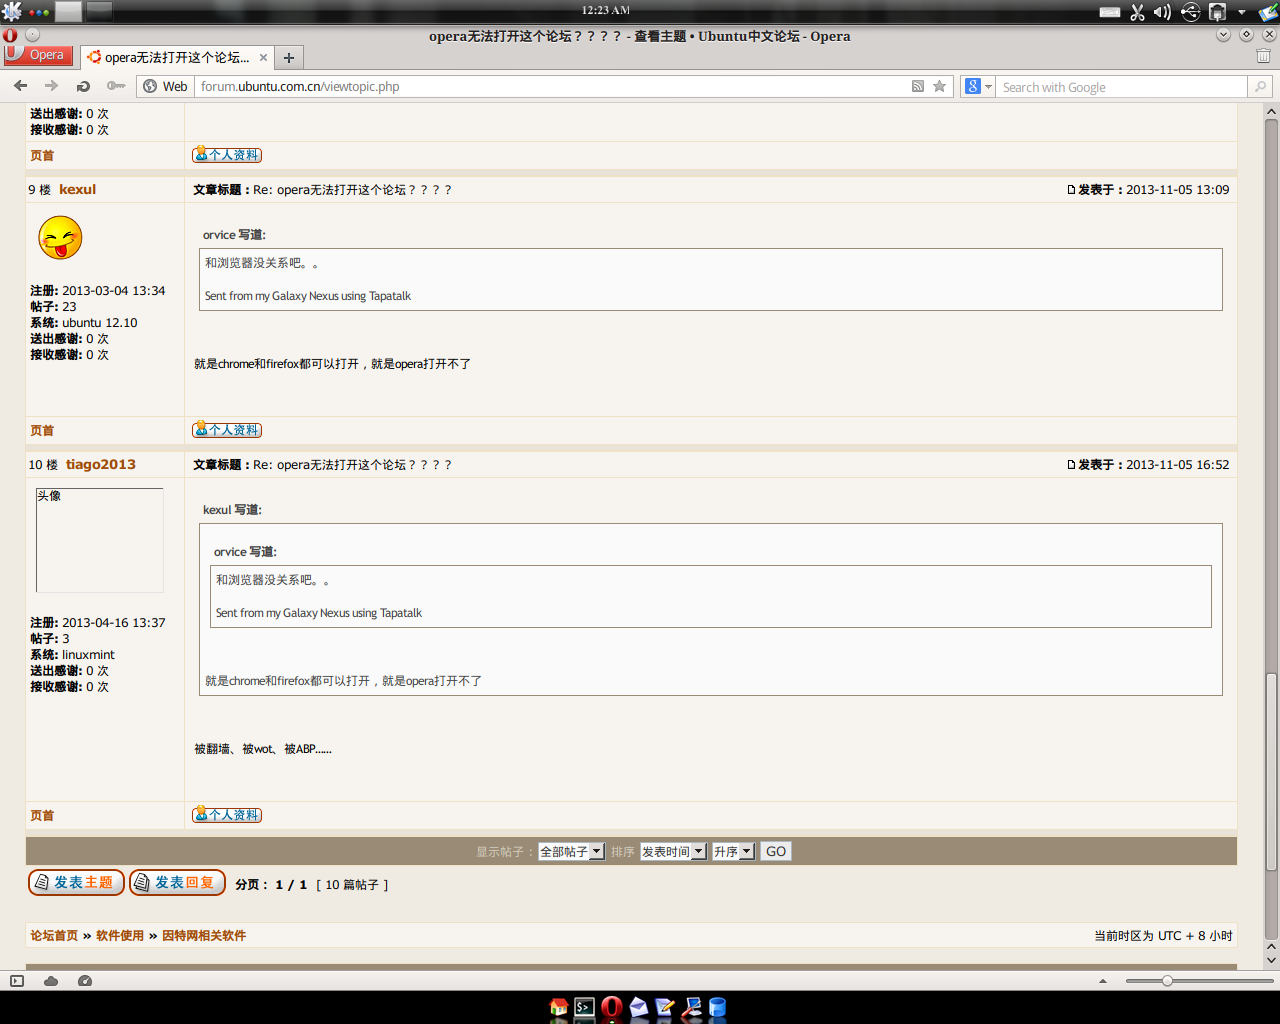Image resolution: width=1280 pixels, height=1024 pixels.
Task: Go forward with the forward arrow
Action: coord(51,86)
